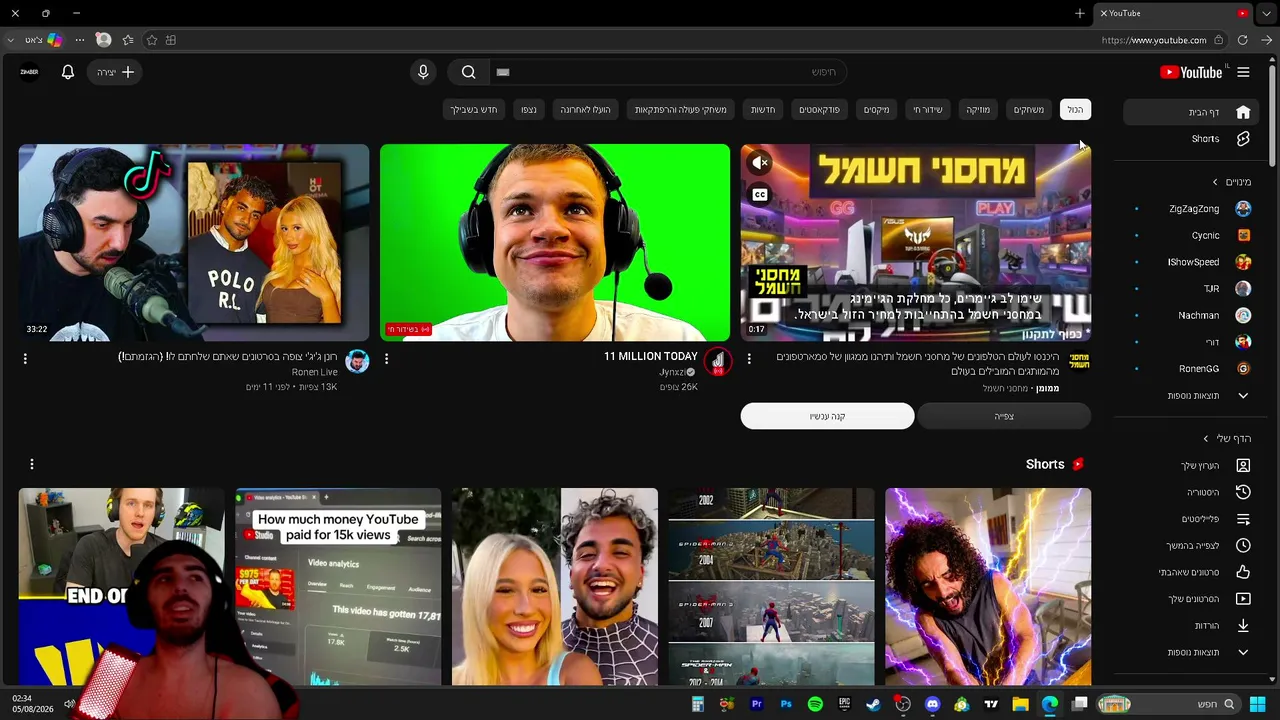Open the RonenGG channel
Viewport: 1280px width, 720px height.
pyautogui.click(x=1192, y=369)
